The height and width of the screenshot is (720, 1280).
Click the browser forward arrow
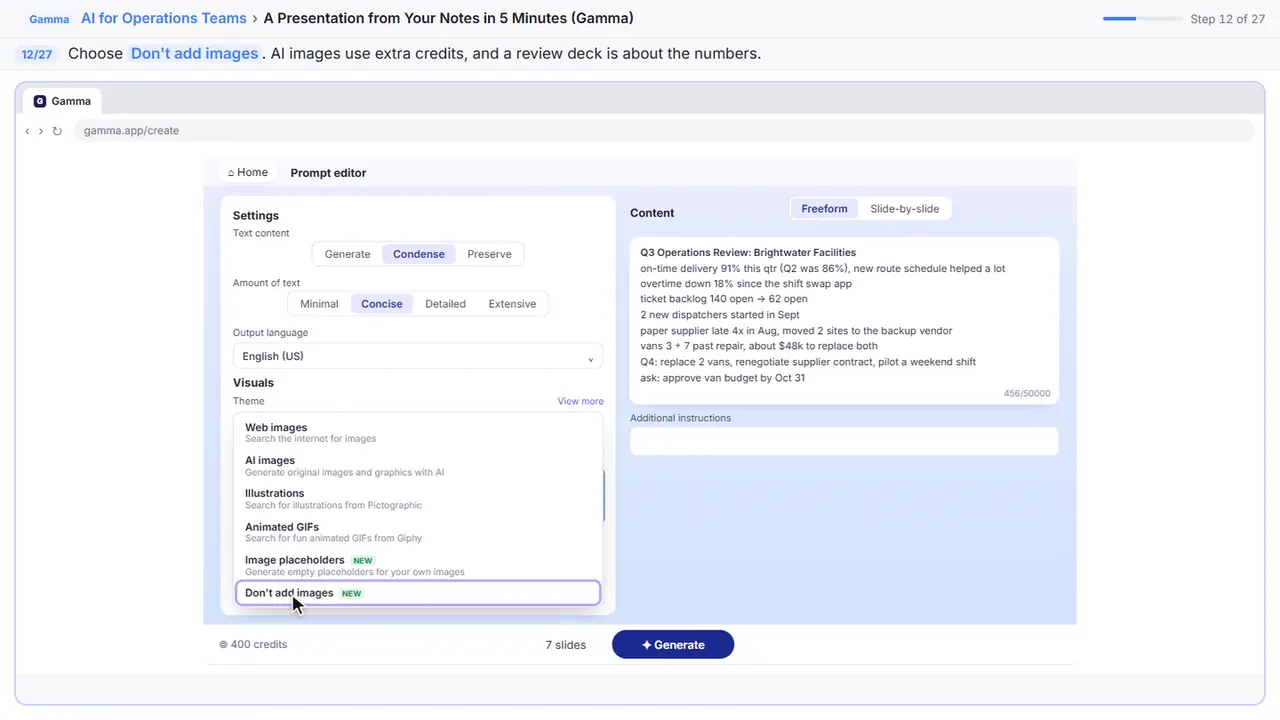click(40, 131)
